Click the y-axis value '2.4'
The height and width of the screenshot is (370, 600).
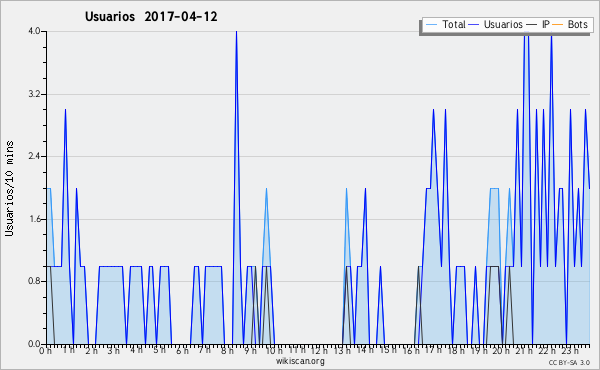(x=34, y=156)
